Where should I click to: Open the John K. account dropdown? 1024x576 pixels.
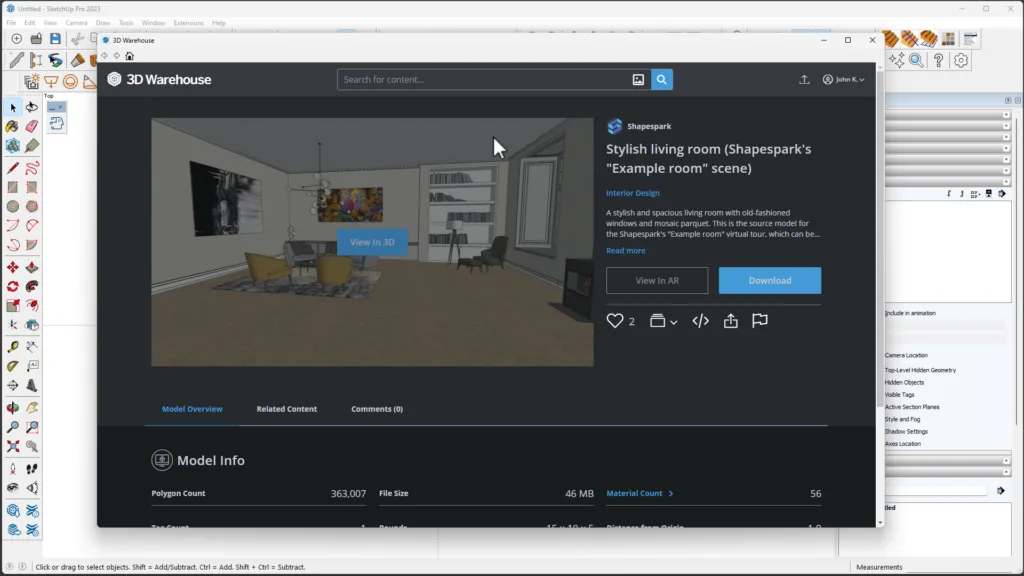[x=843, y=80]
